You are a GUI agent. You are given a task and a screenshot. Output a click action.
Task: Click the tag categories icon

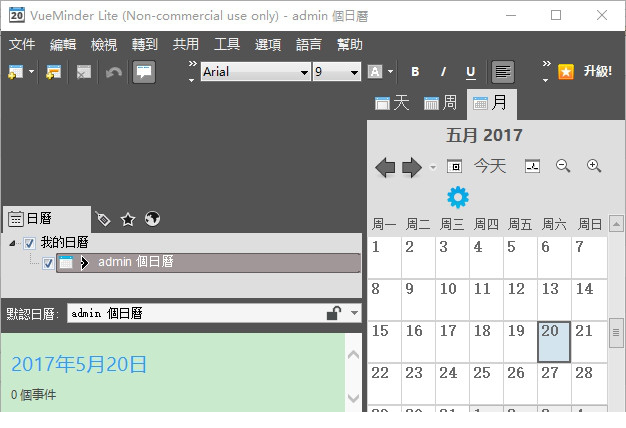point(103,219)
